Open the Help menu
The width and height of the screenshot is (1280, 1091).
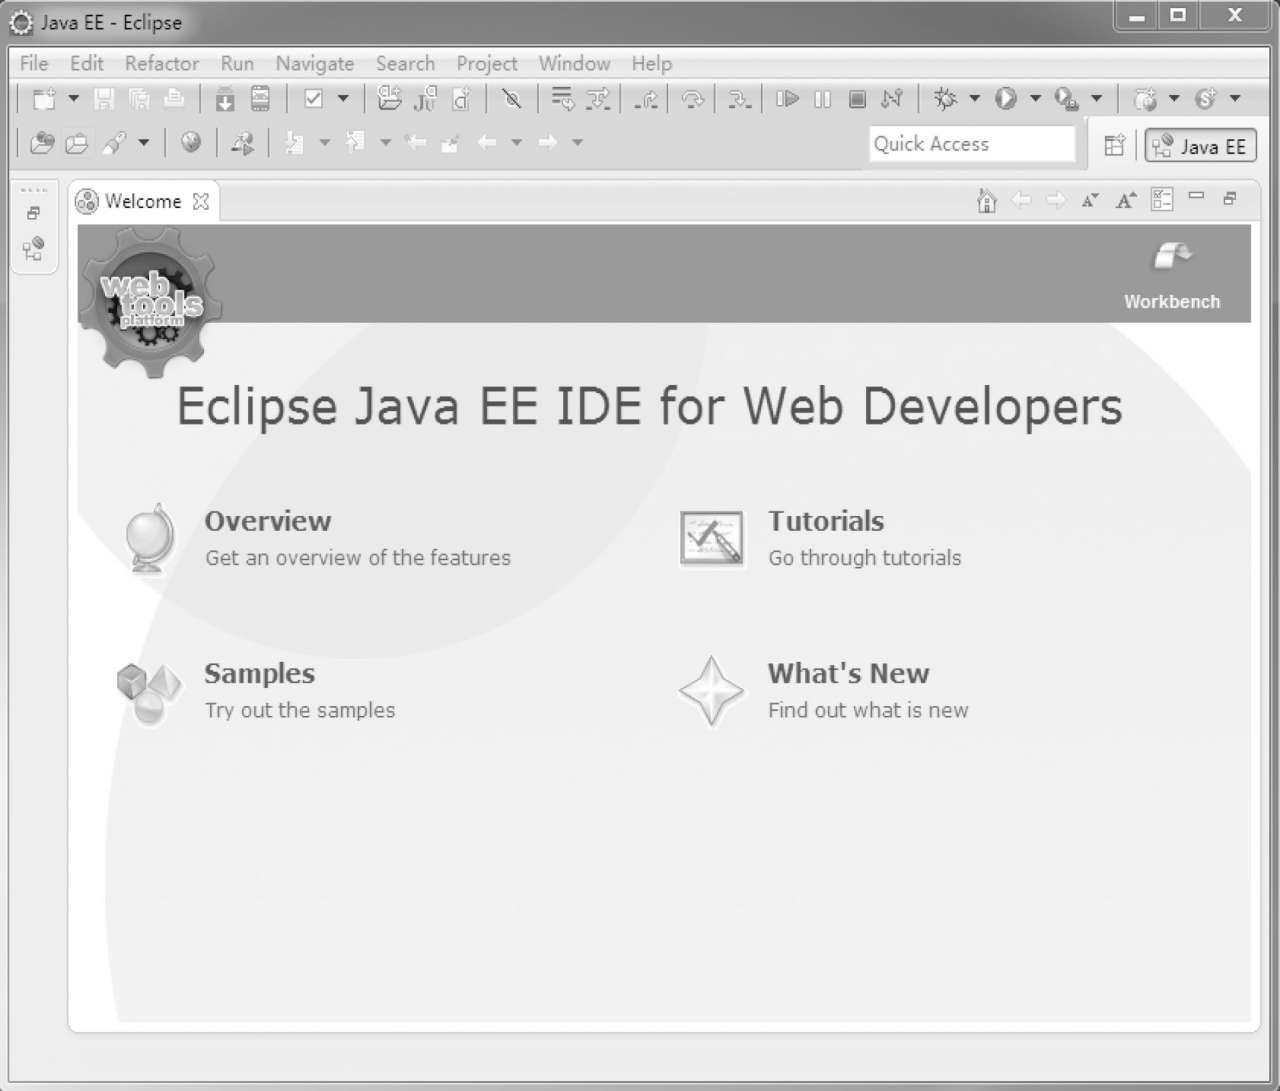pos(652,63)
